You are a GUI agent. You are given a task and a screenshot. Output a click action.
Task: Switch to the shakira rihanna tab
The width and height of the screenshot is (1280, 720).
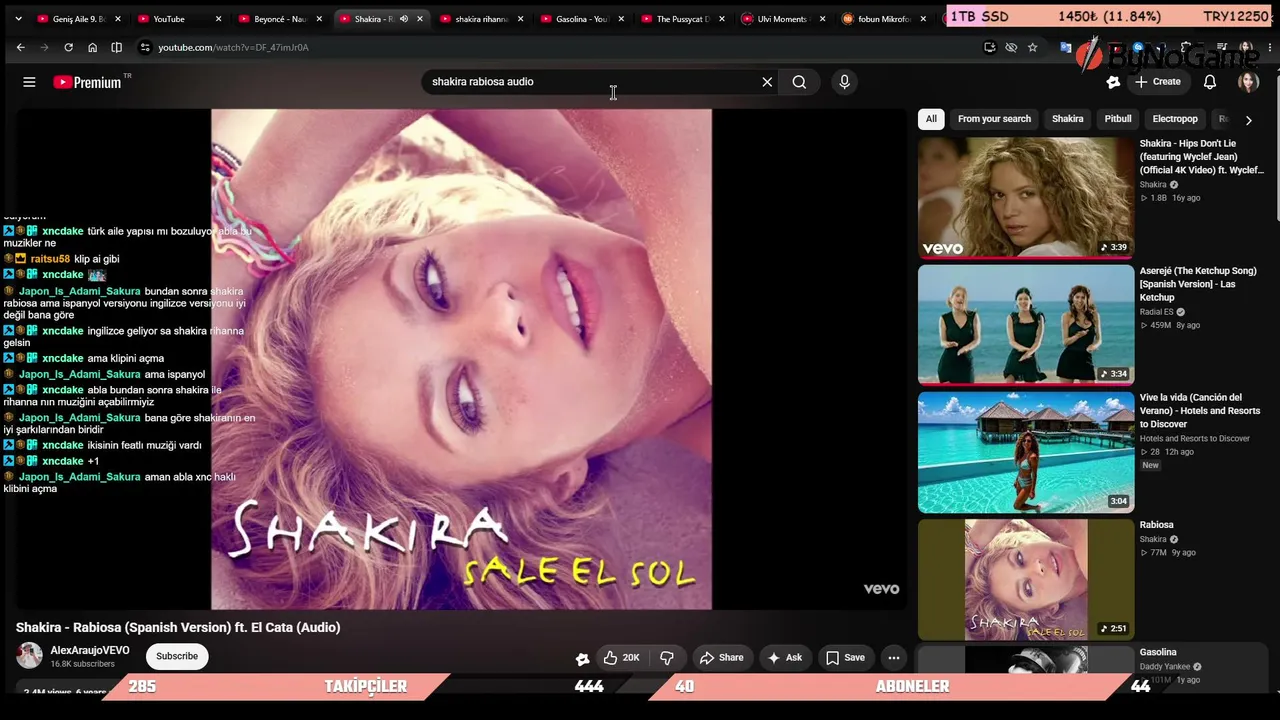(479, 19)
